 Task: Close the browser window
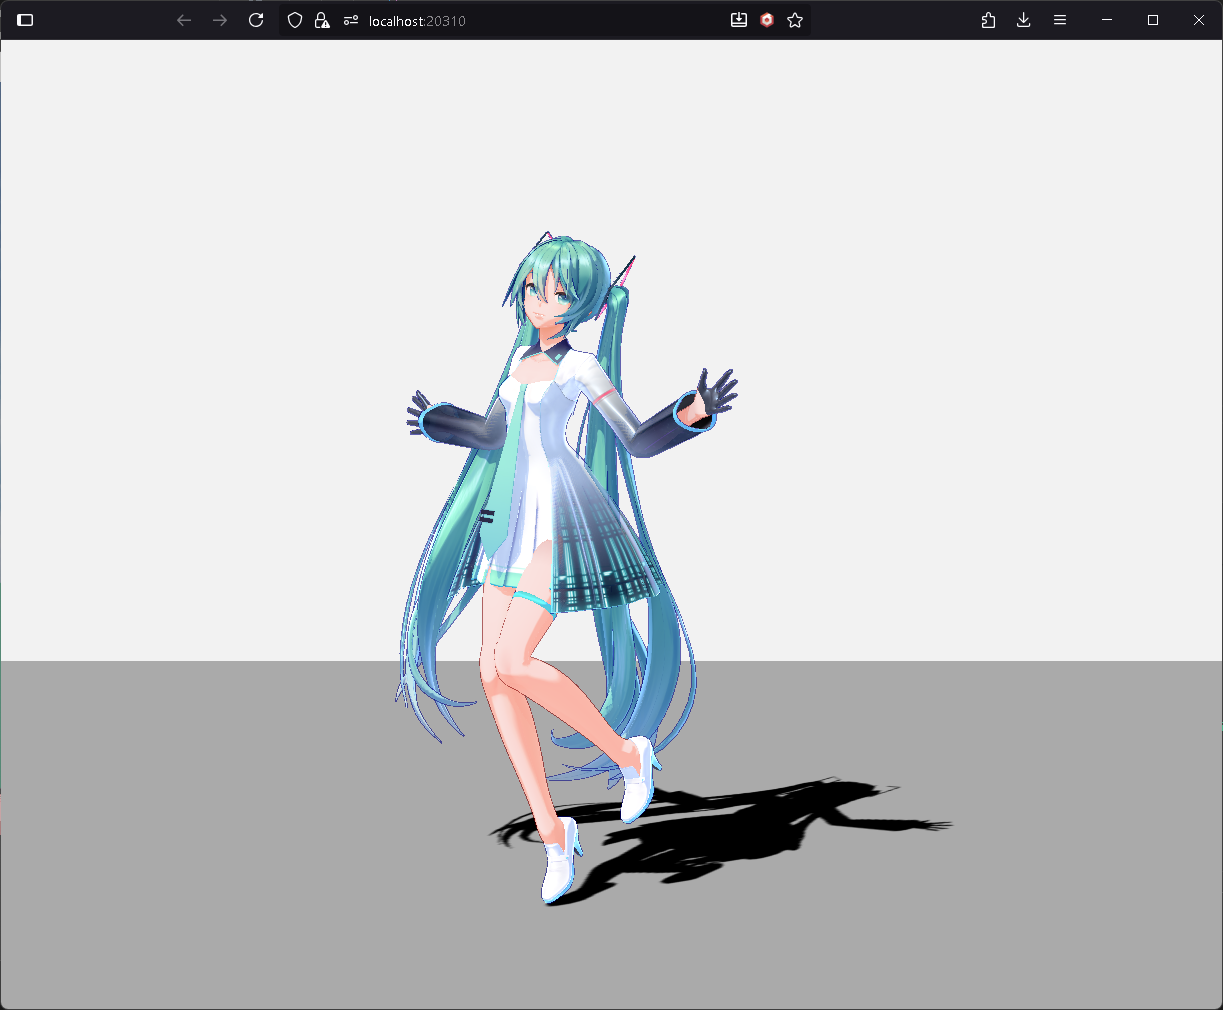point(1199,20)
